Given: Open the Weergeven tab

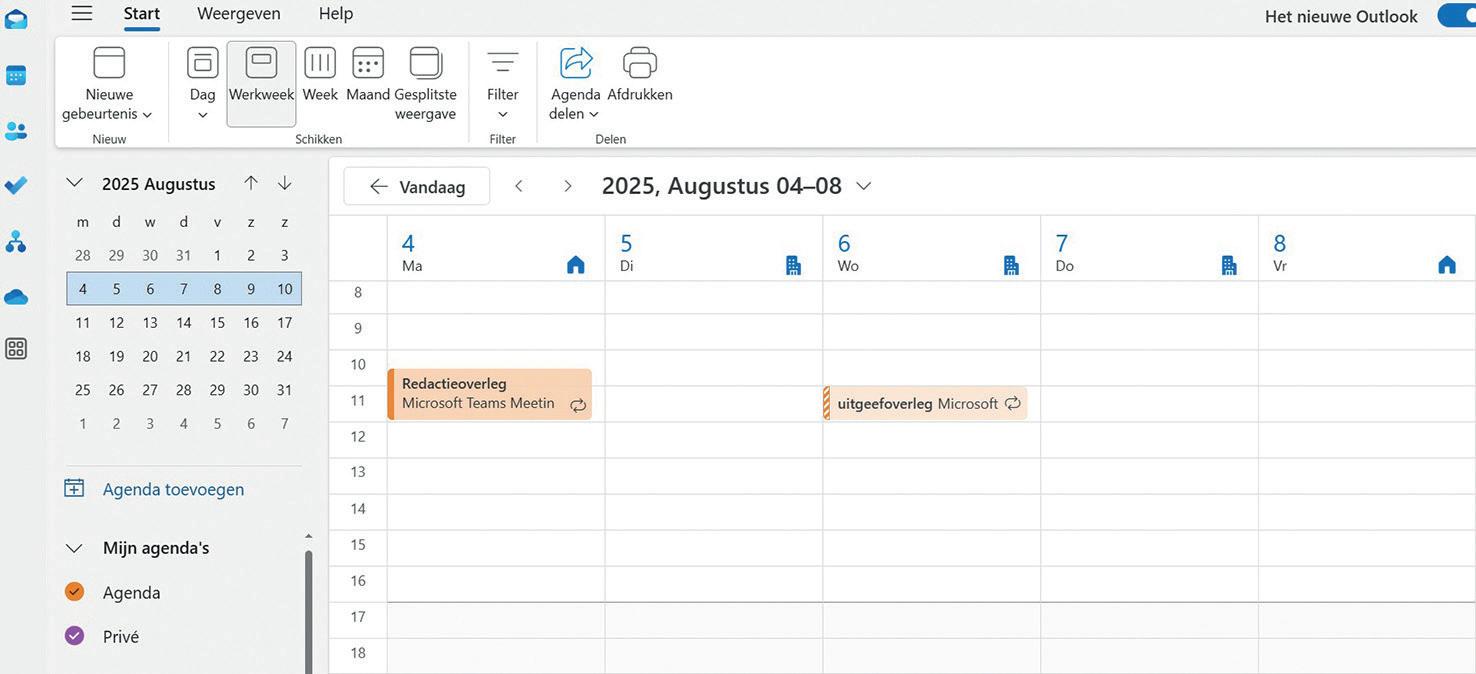Looking at the screenshot, I should [239, 14].
